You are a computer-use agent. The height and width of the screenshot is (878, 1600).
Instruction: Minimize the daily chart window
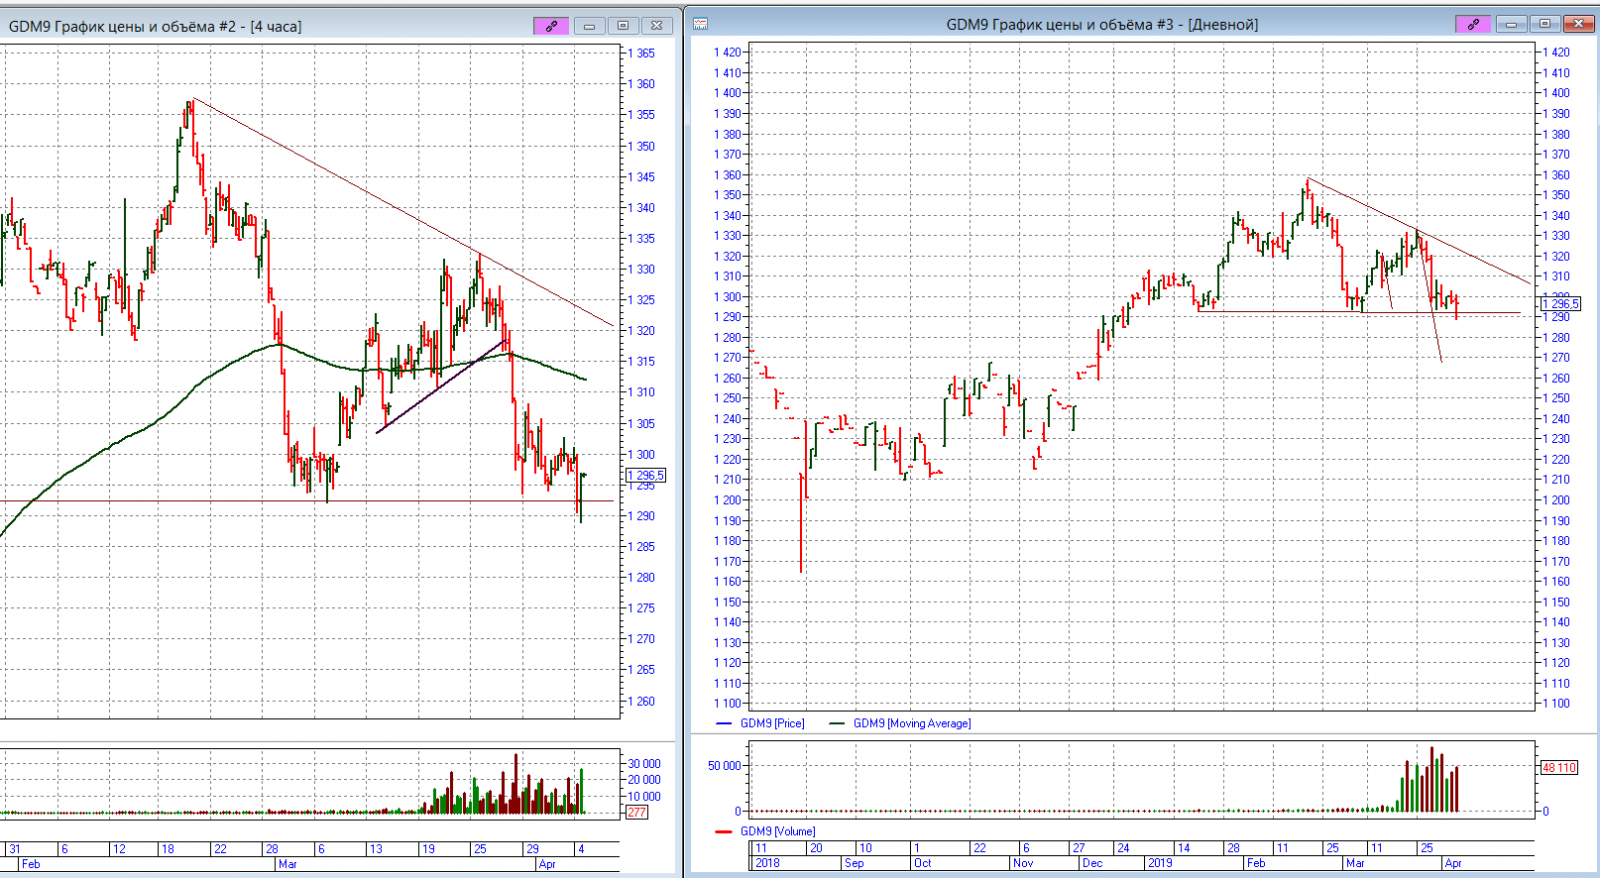[1511, 24]
